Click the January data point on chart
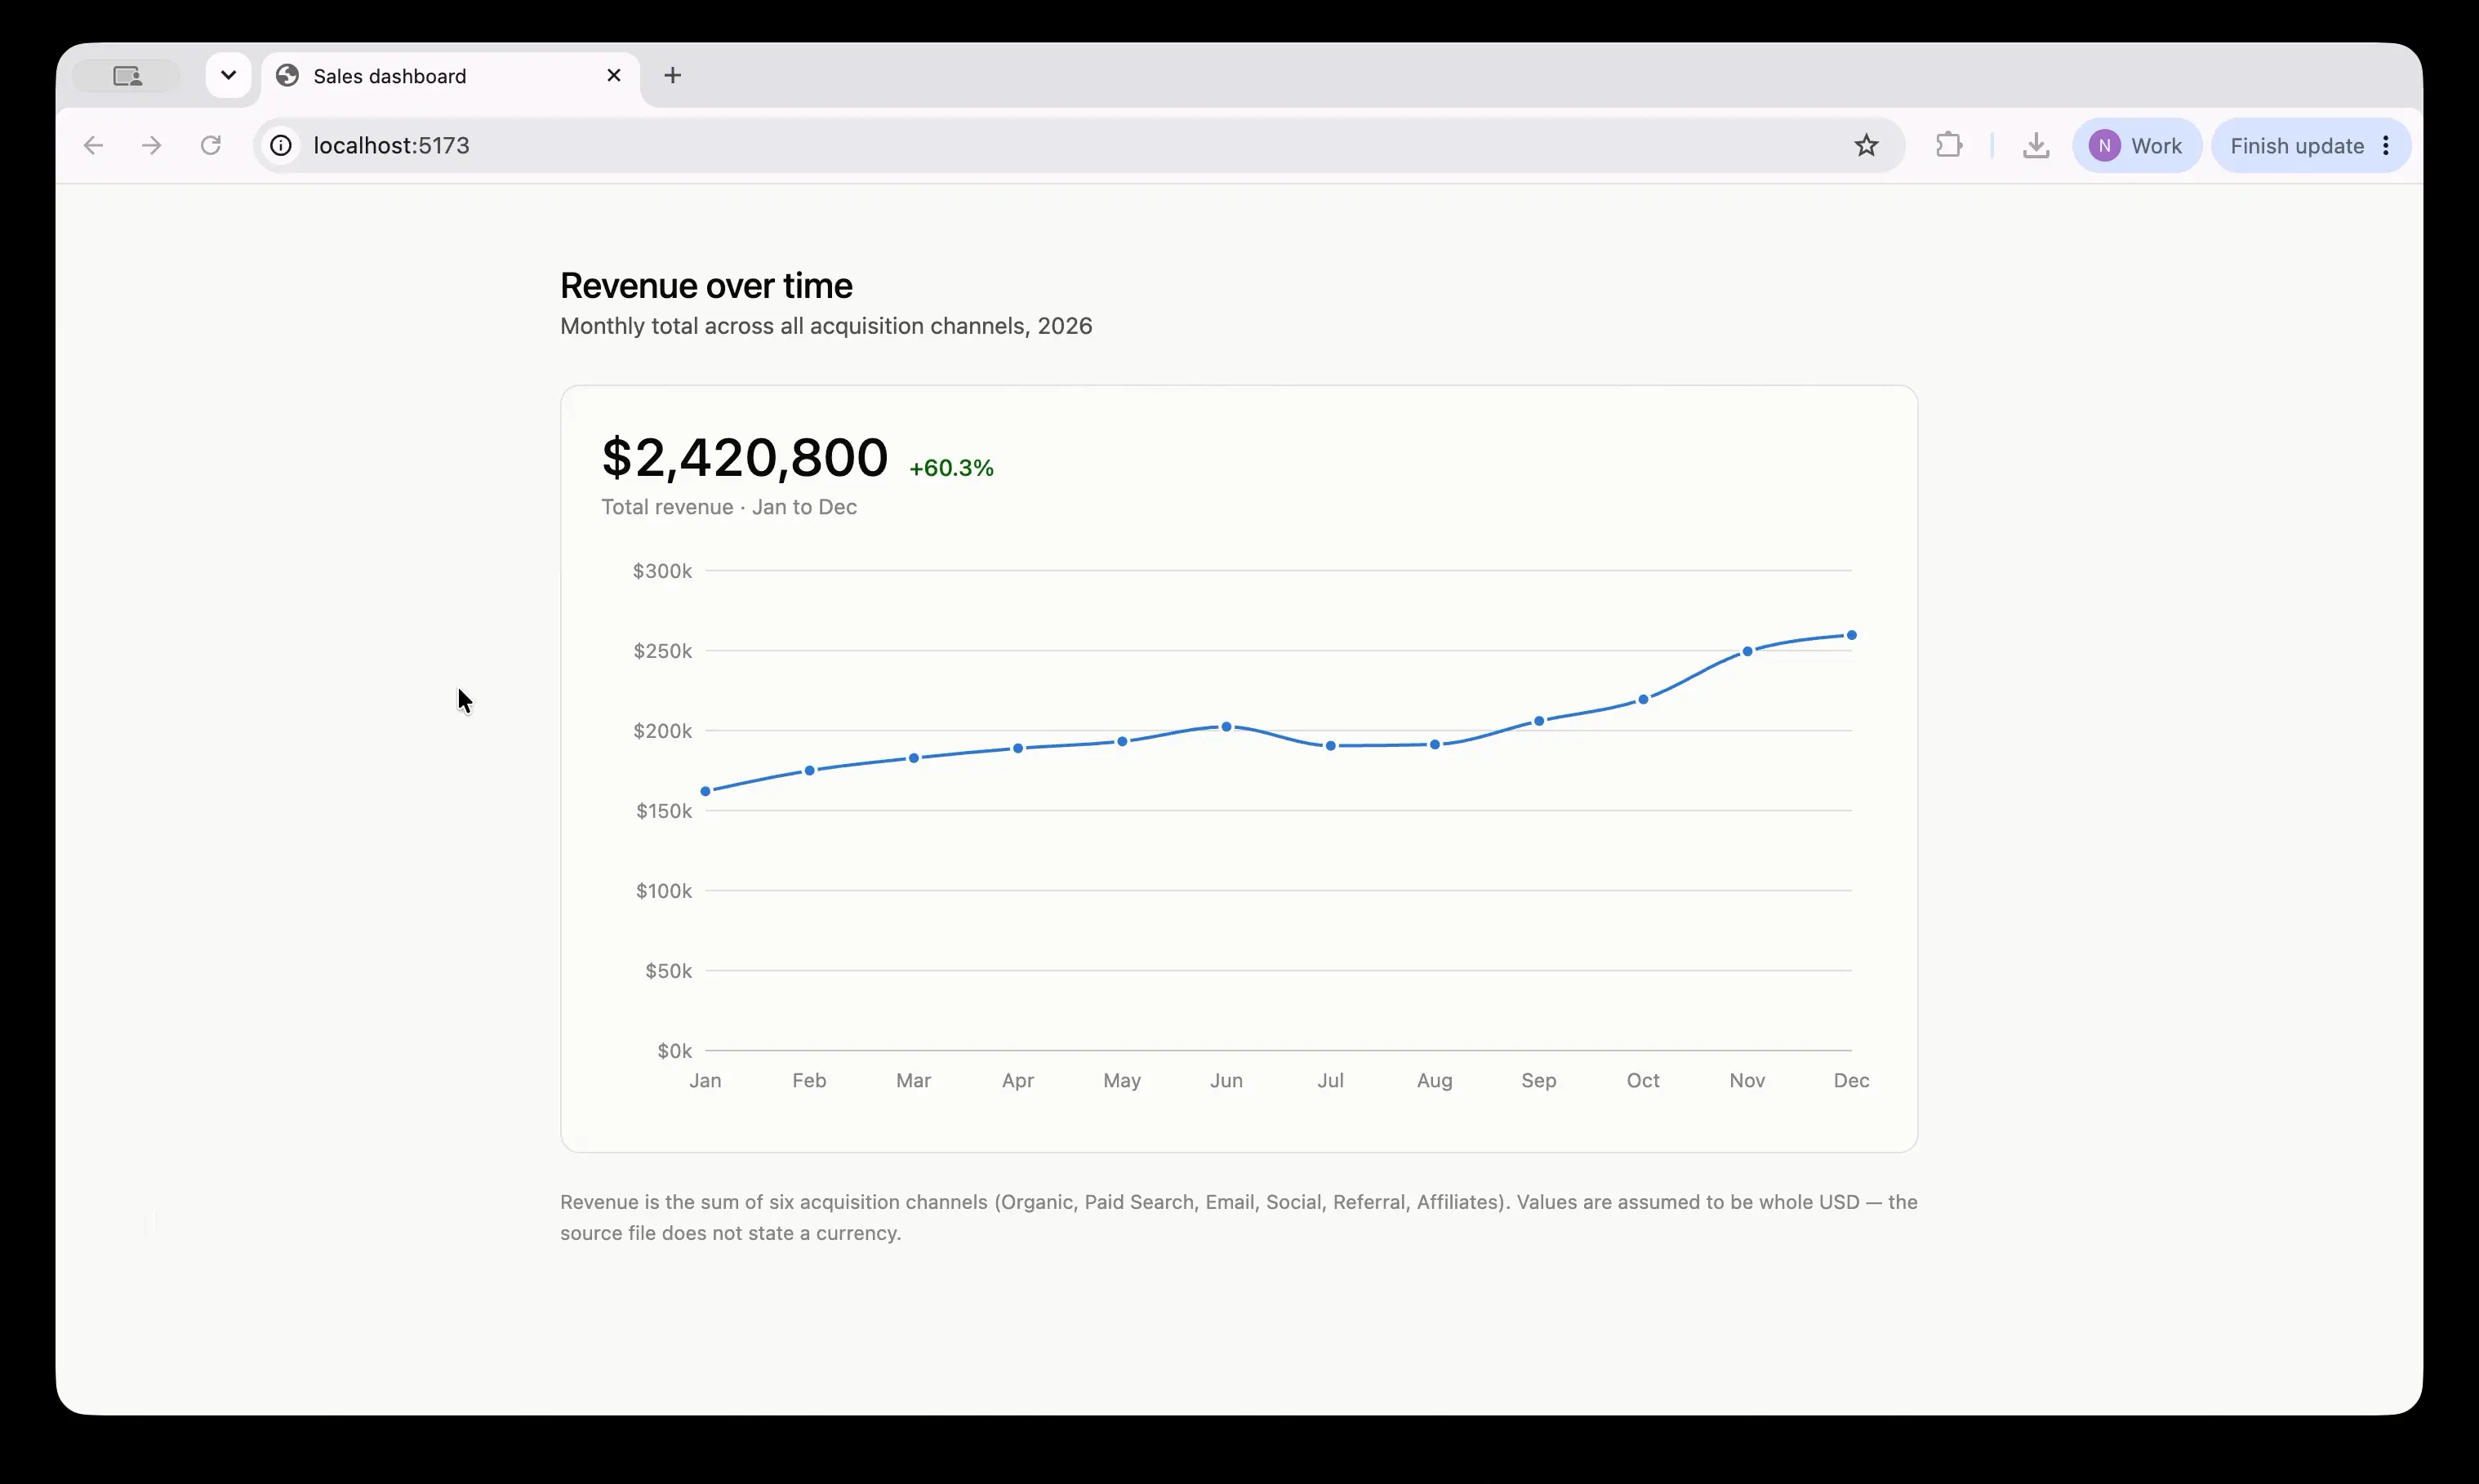The height and width of the screenshot is (1484, 2479). [x=705, y=792]
